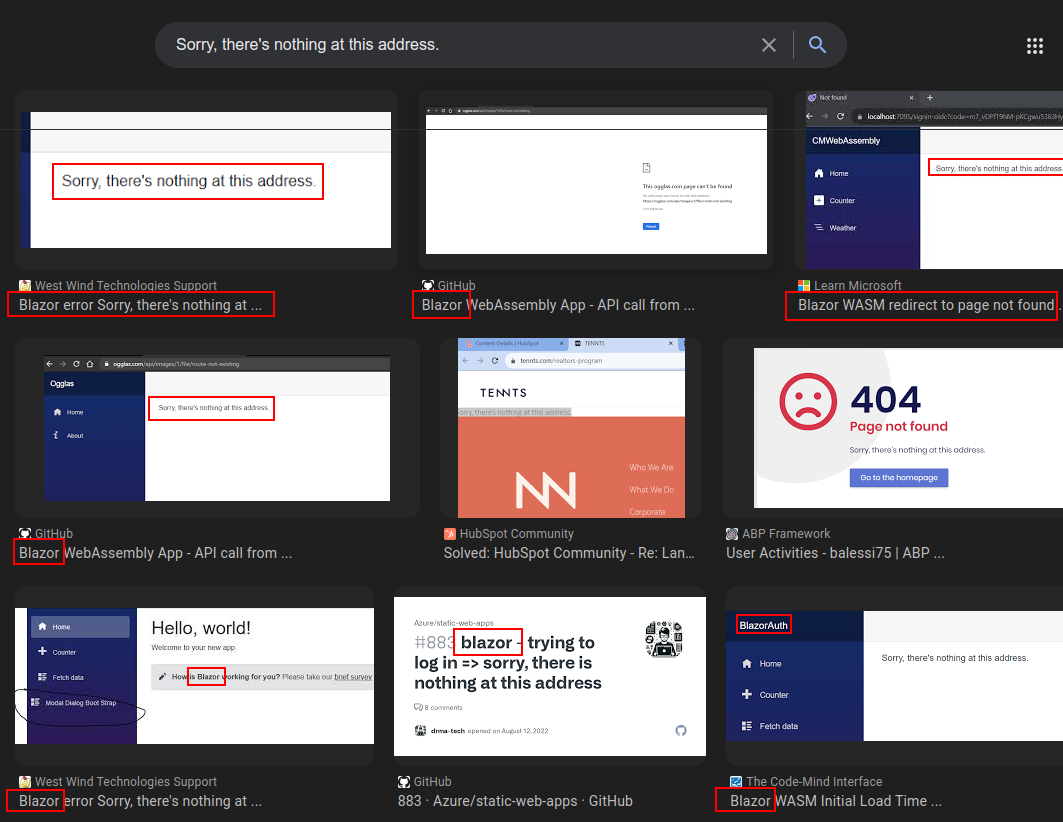Clear the search box text
Image resolution: width=1063 pixels, height=822 pixels.
point(768,45)
